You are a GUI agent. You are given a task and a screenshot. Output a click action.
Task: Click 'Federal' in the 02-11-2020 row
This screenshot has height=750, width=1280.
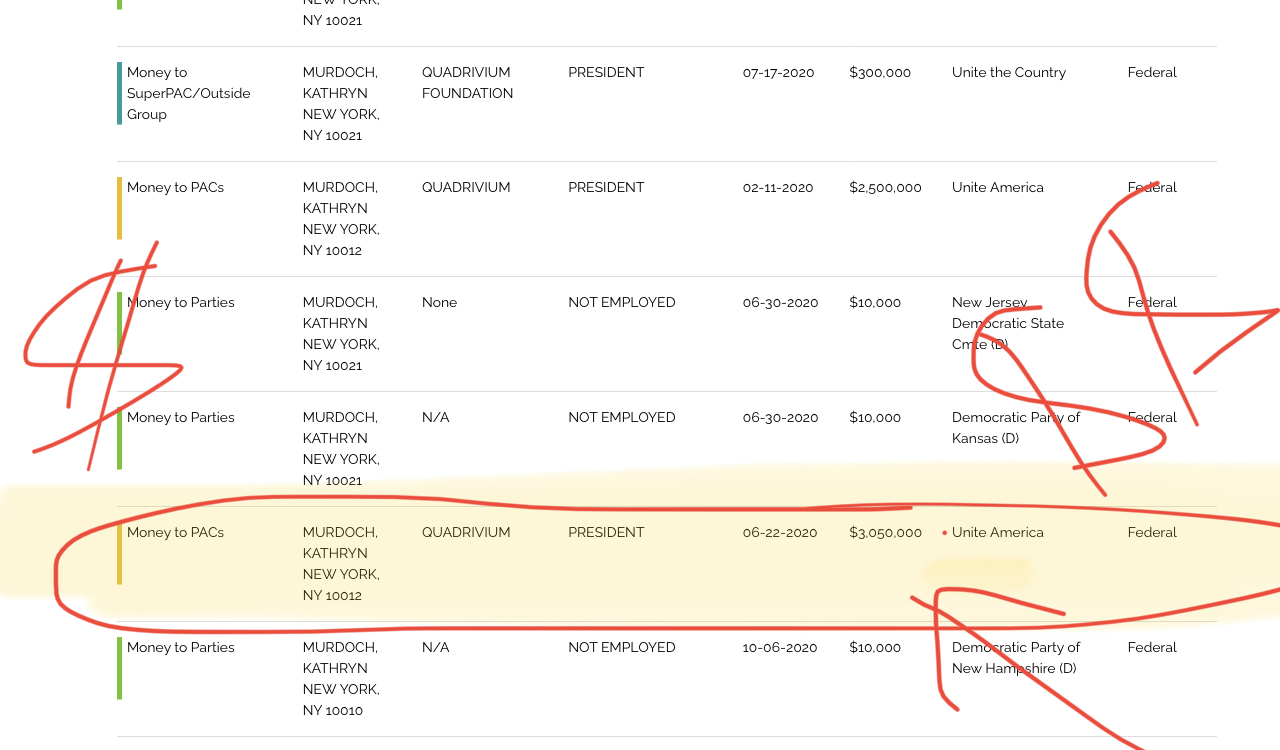pos(1152,187)
